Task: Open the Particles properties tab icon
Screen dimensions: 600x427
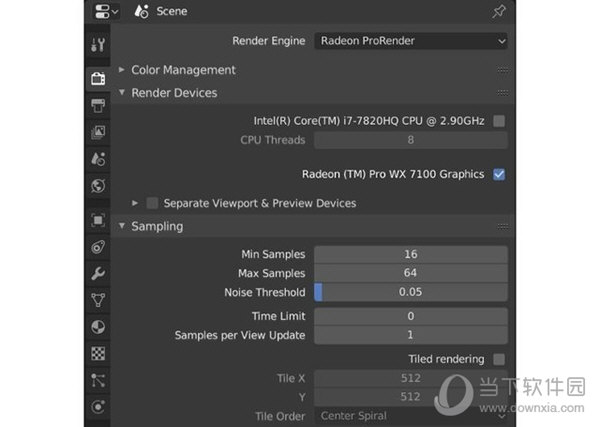Action: point(98,380)
